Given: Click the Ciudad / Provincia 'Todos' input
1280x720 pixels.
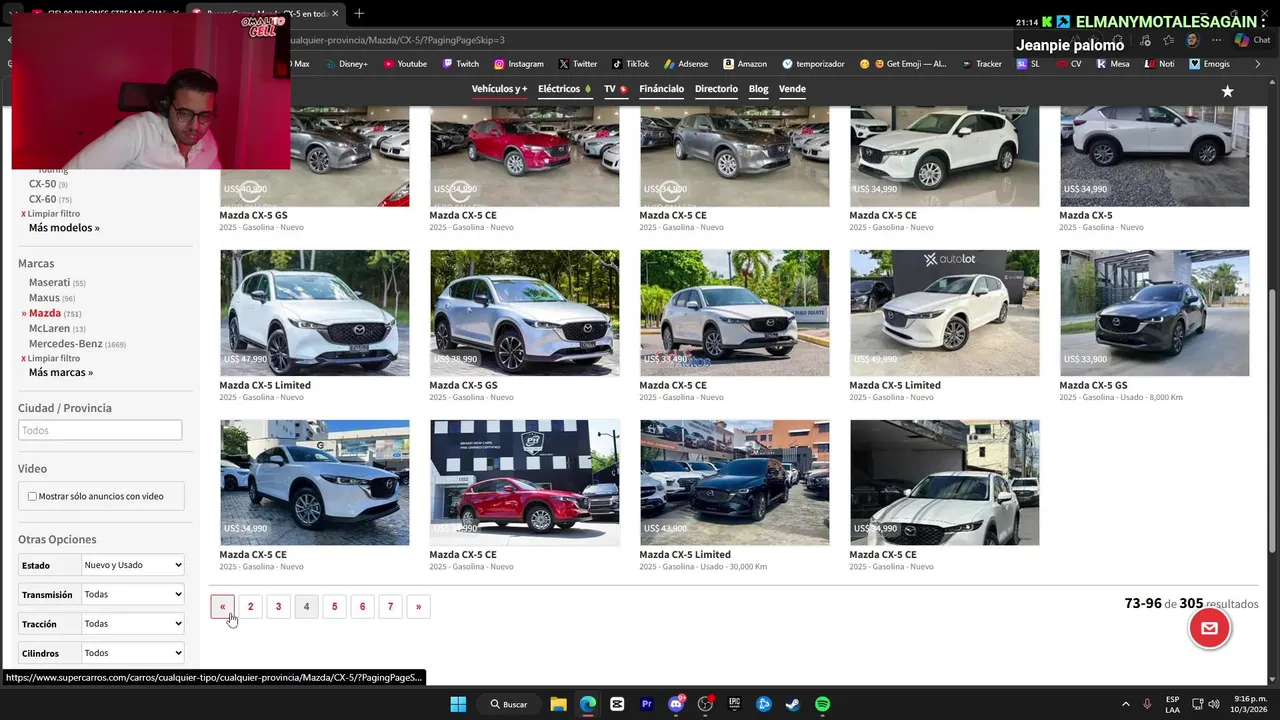Looking at the screenshot, I should click(x=100, y=430).
